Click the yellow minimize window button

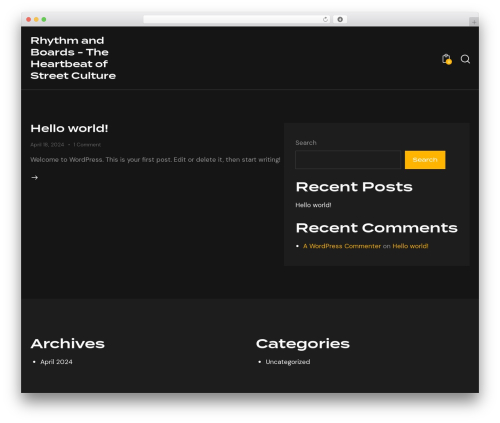click(x=36, y=19)
